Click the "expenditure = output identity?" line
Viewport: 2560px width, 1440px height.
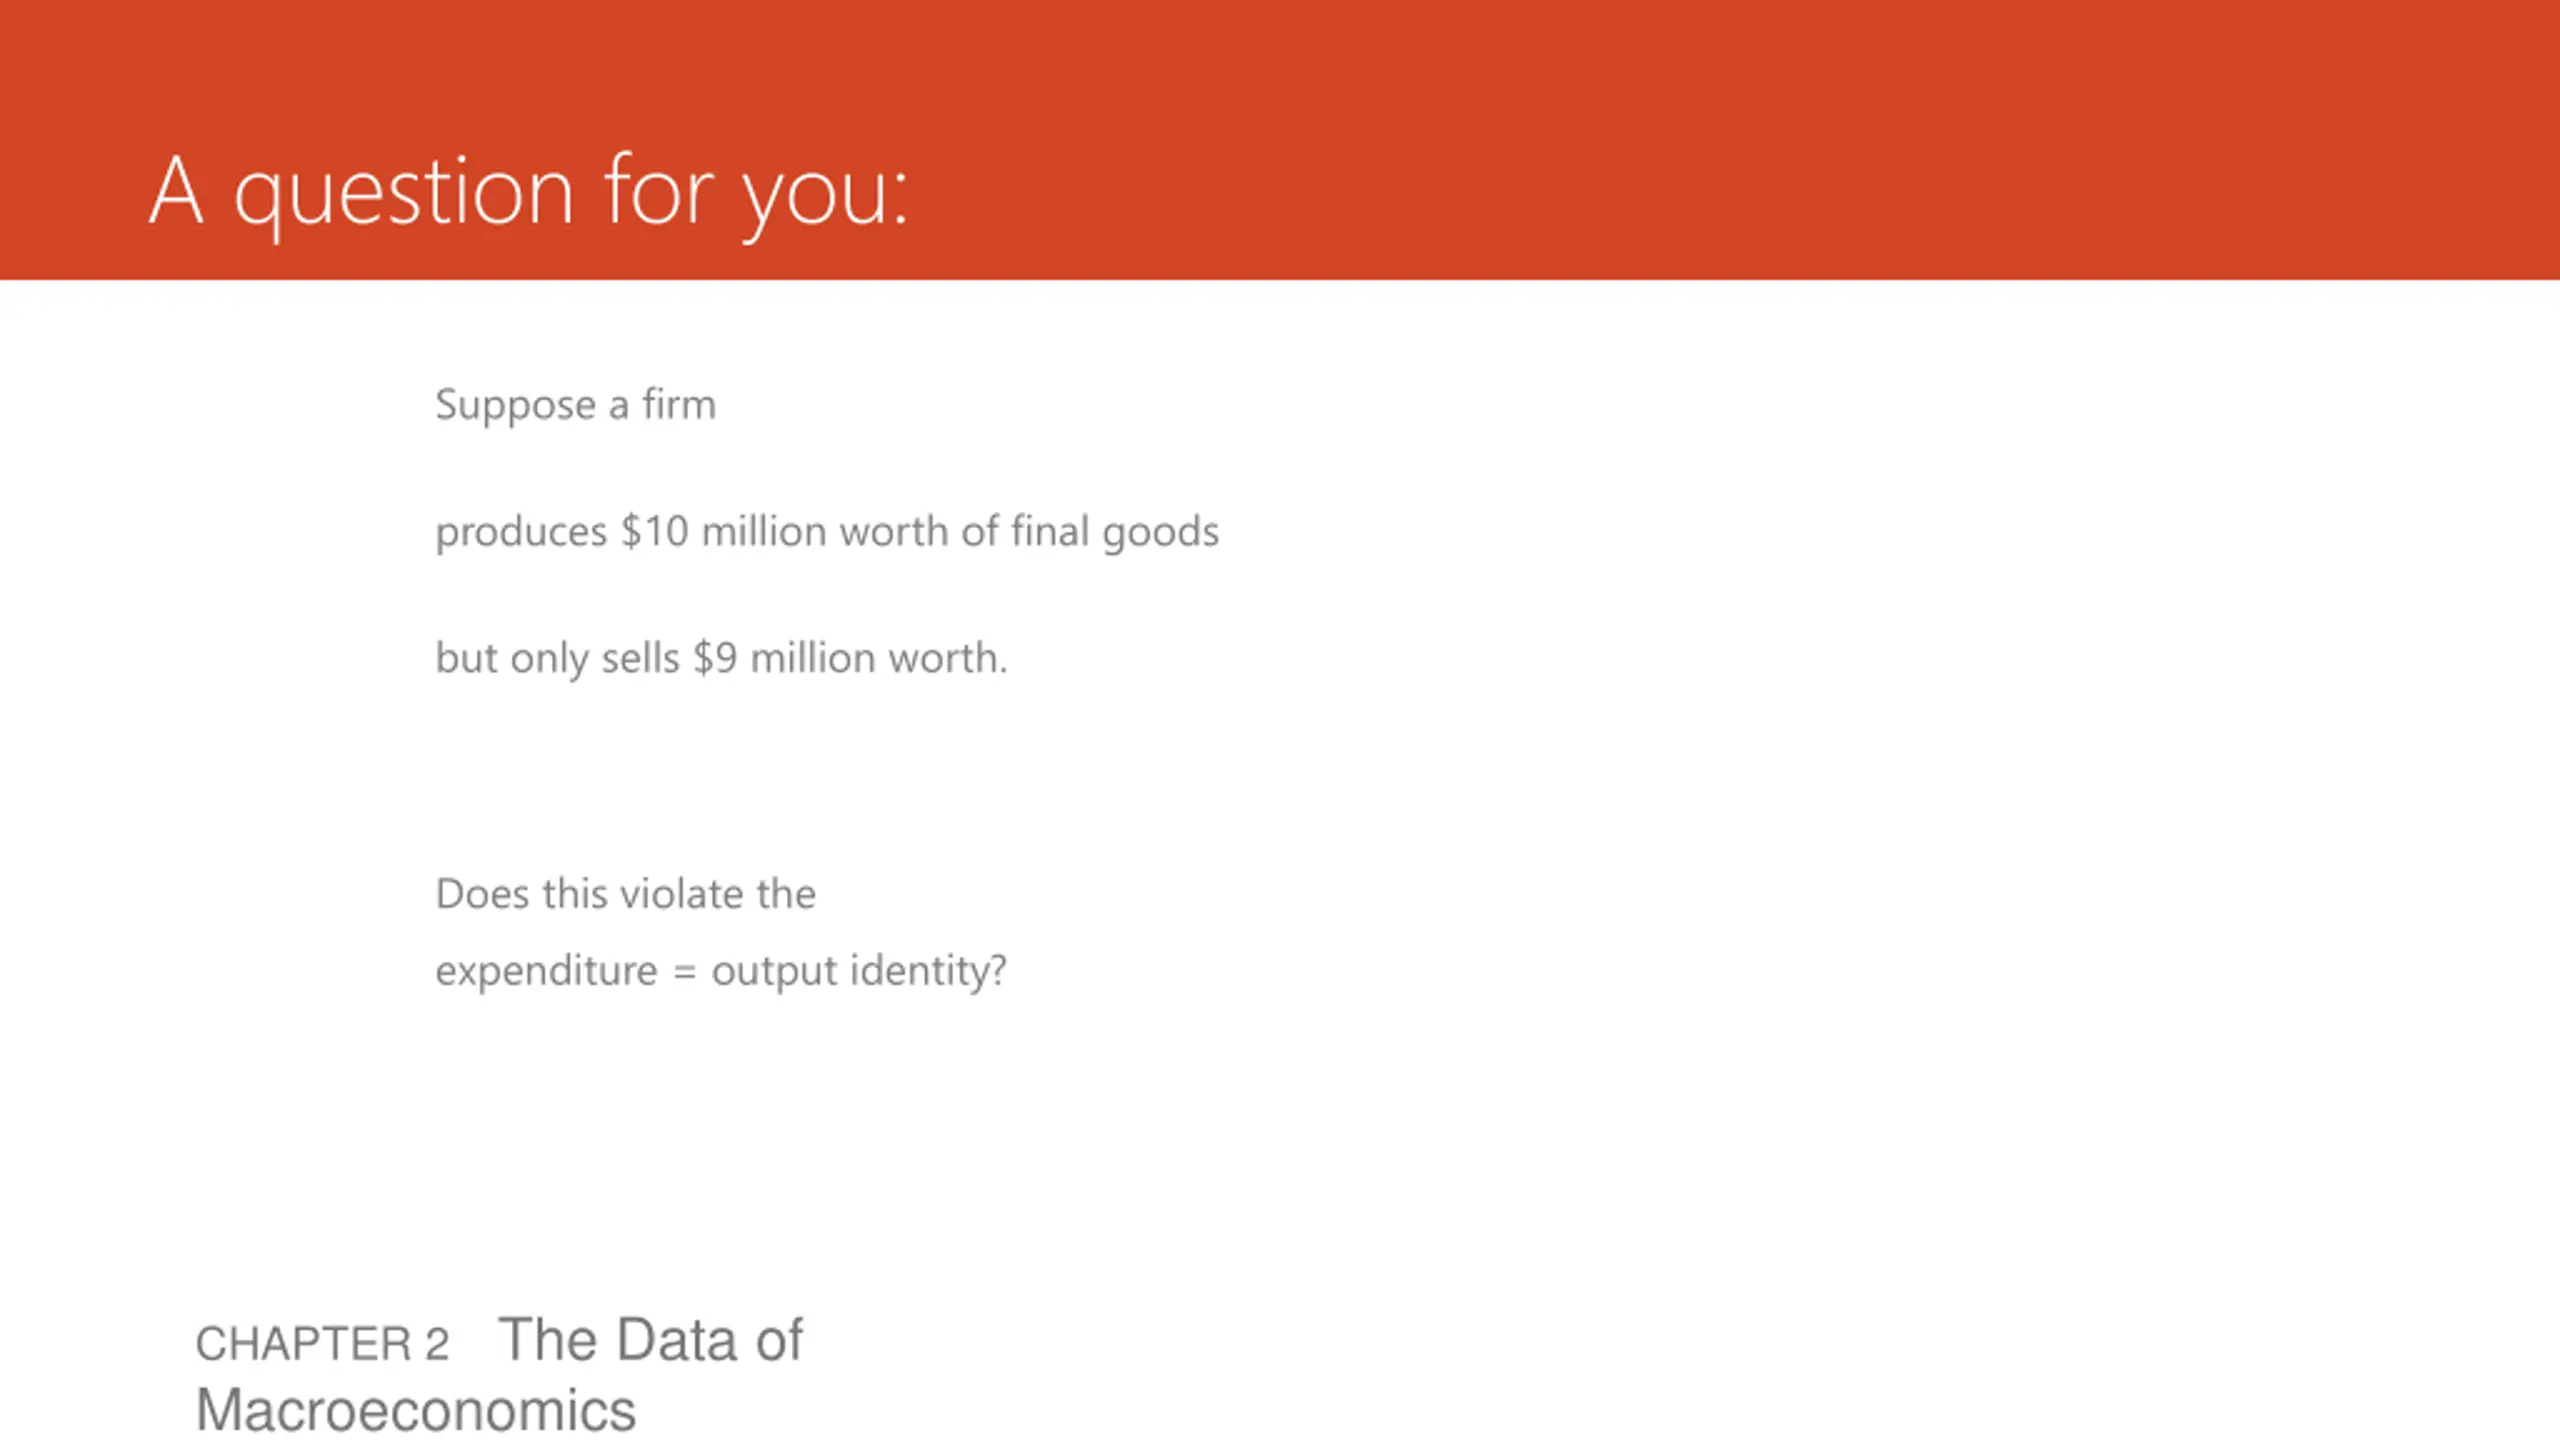(721, 971)
